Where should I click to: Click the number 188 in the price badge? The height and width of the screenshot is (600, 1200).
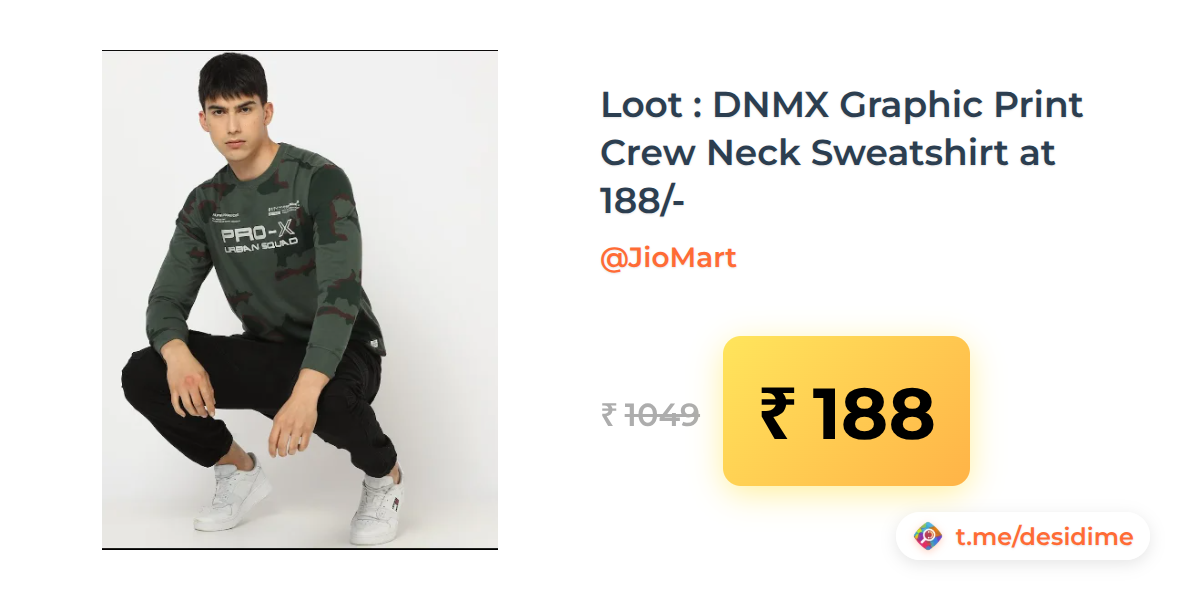(x=874, y=414)
